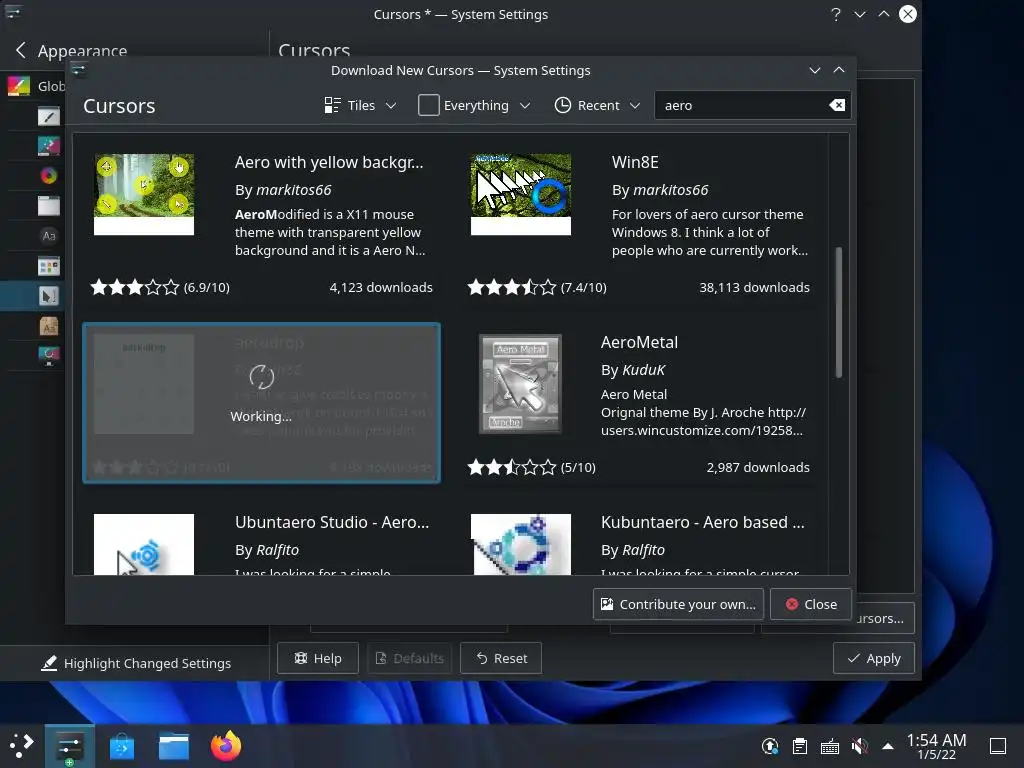Click the Reset button

pos(501,658)
